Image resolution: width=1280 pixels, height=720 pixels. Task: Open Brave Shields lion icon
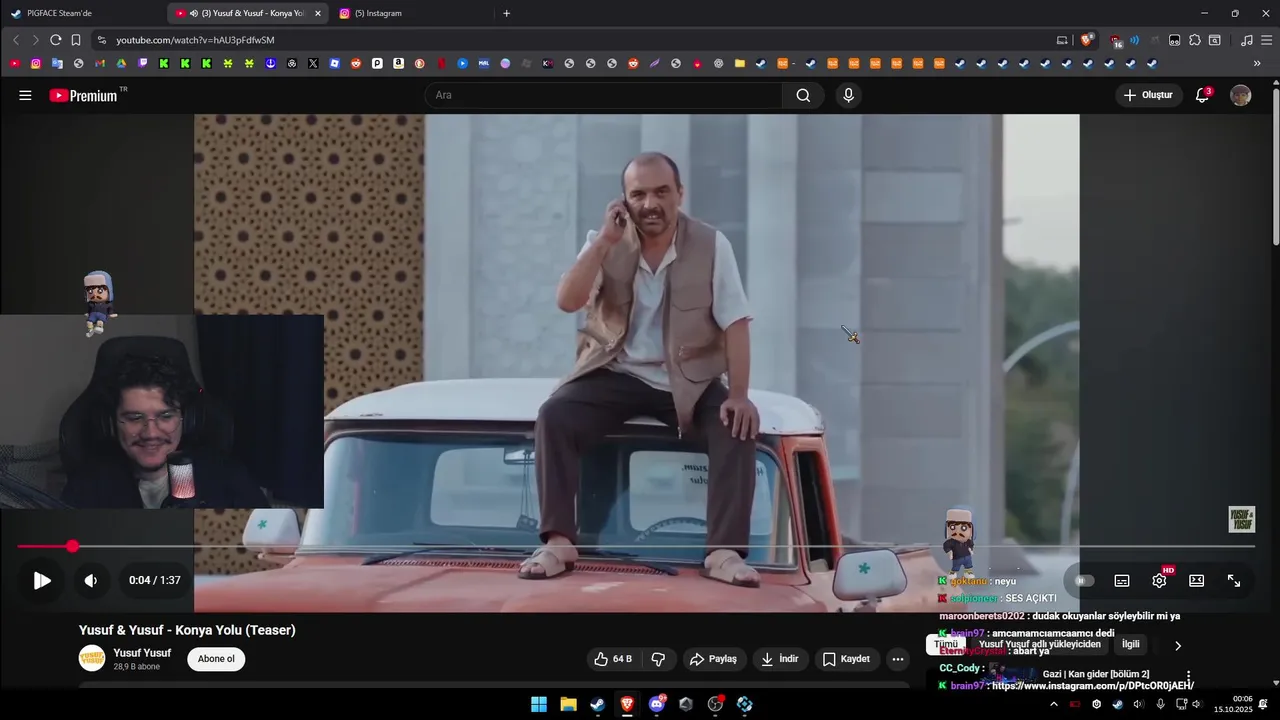tap(1087, 40)
